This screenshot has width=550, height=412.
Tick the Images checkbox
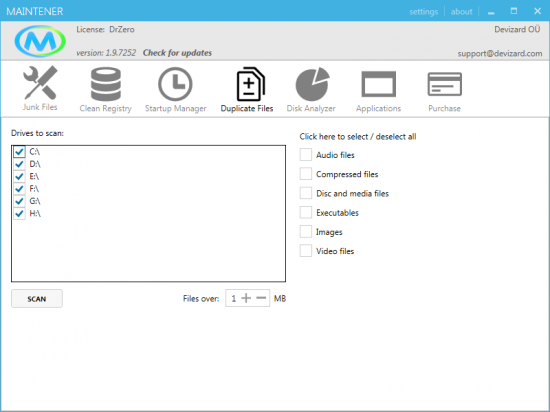click(306, 232)
